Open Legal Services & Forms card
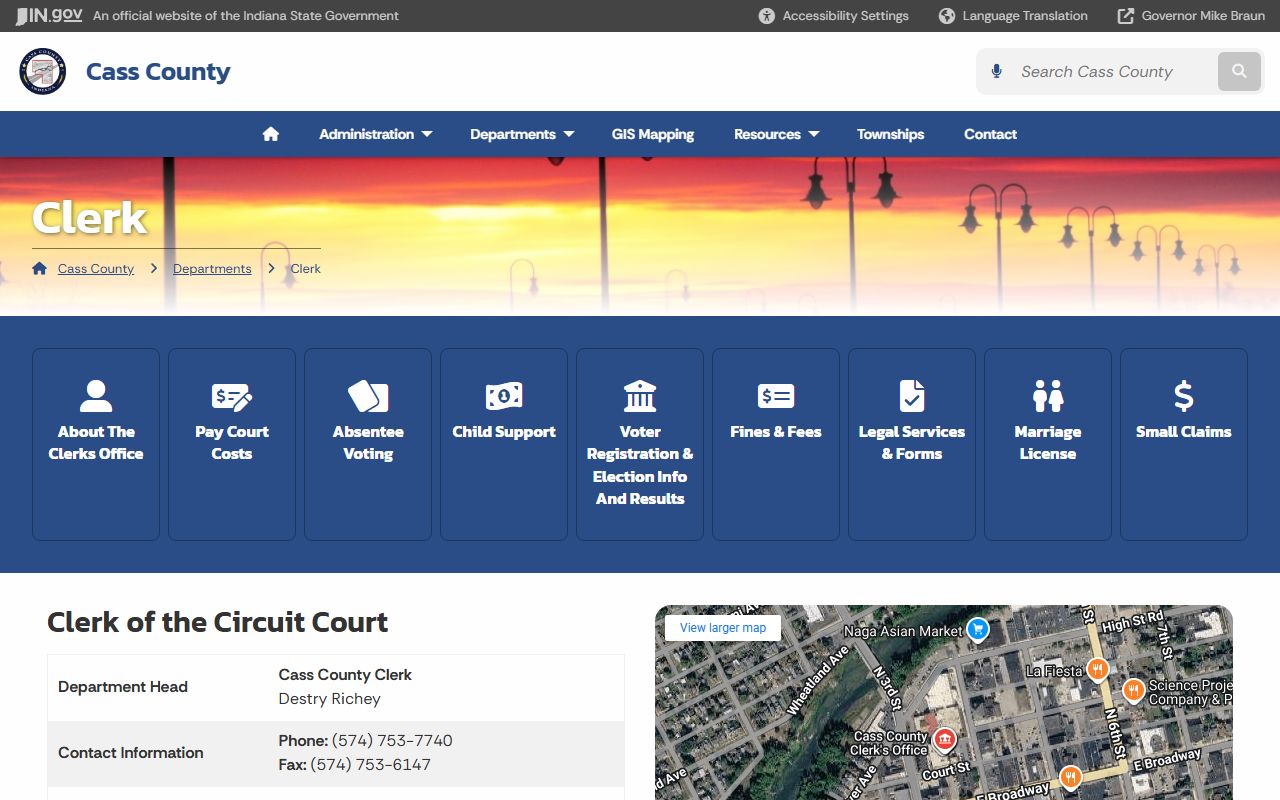This screenshot has width=1280, height=800. (x=912, y=444)
